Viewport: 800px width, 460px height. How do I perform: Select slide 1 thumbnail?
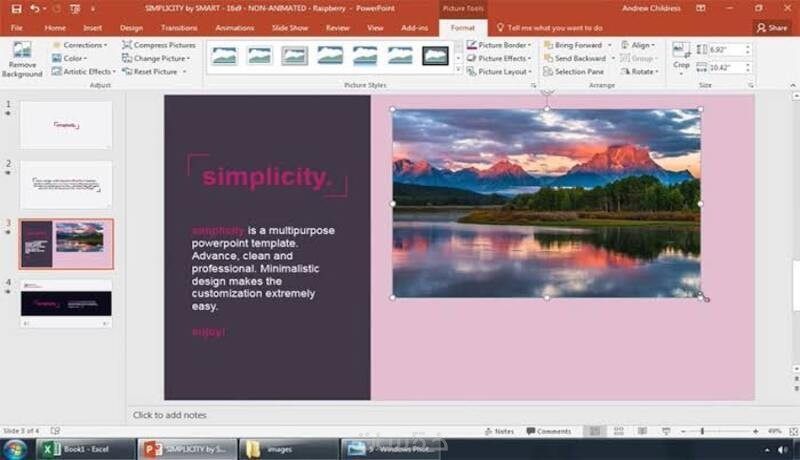coord(66,125)
